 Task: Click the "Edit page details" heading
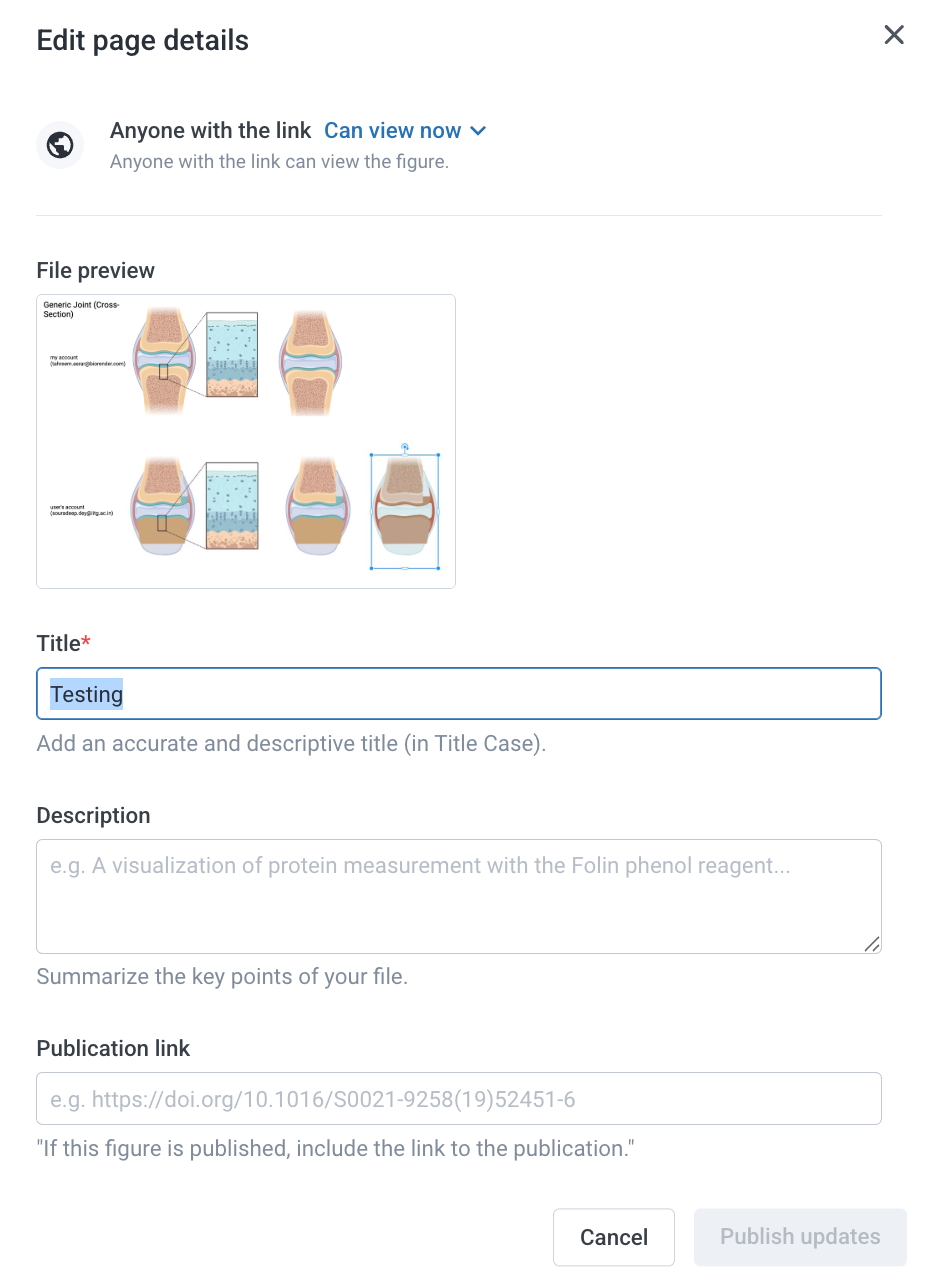143,41
